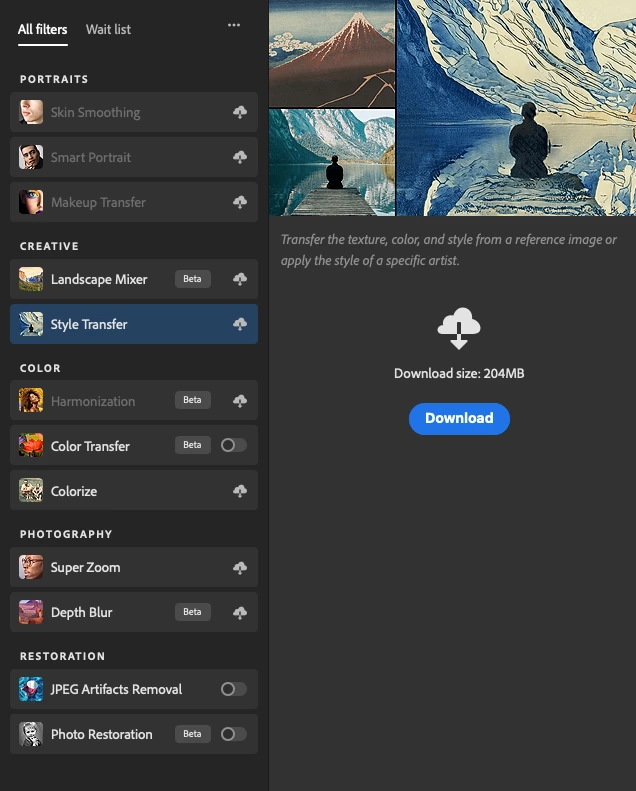Viewport: 636px width, 791px height.
Task: Click the large cloud download icon above download size
Action: [459, 328]
